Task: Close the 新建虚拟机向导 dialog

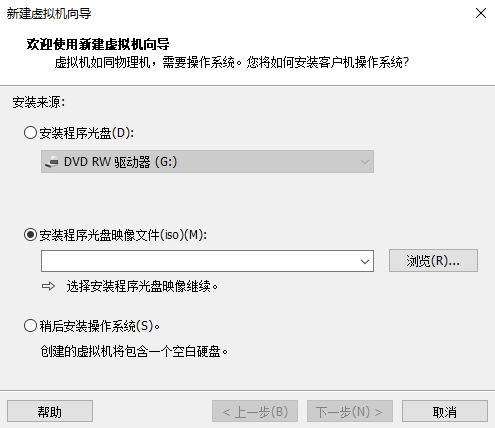Action: click(481, 14)
